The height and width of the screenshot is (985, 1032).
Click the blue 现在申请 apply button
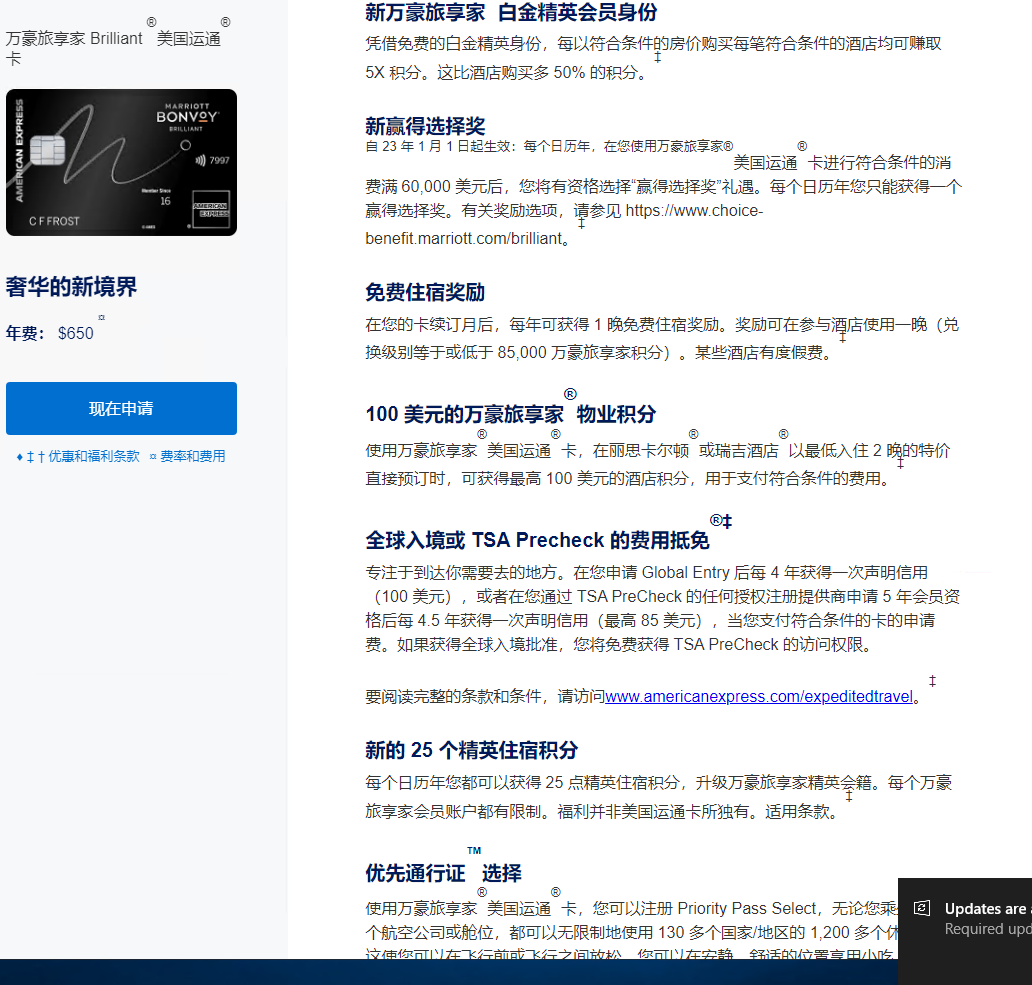pos(121,408)
